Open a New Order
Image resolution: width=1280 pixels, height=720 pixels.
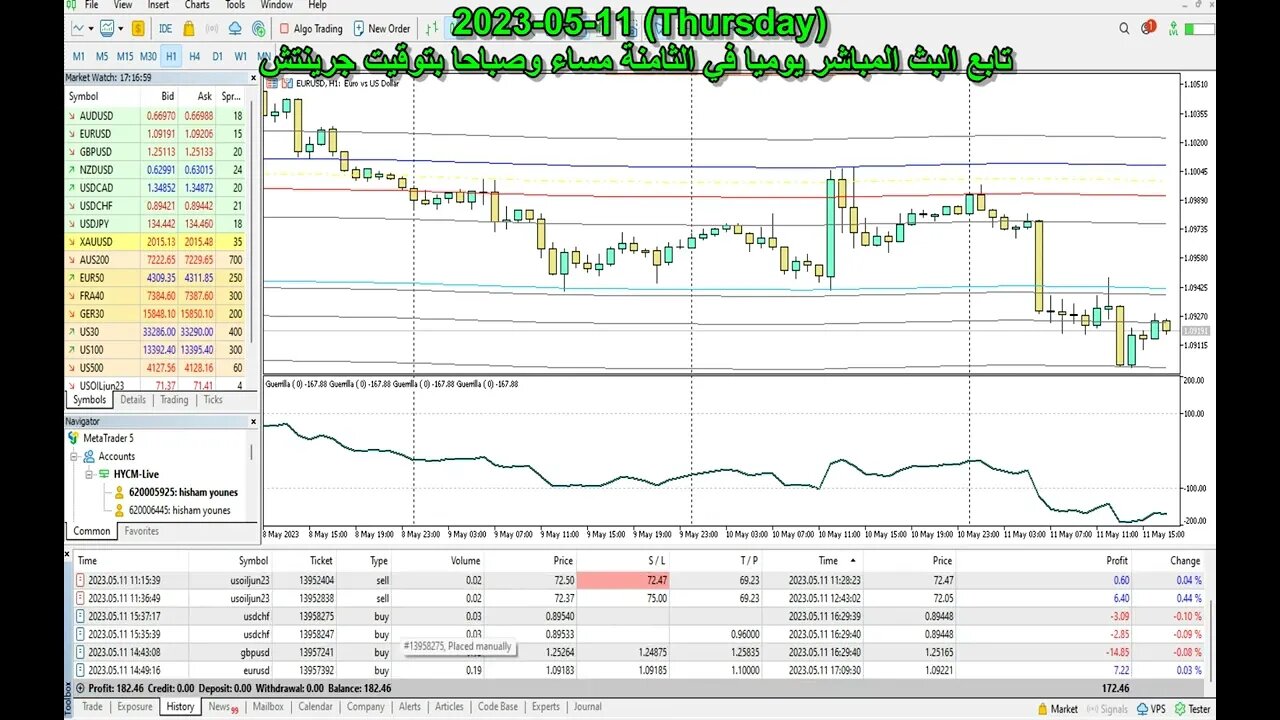coord(382,29)
